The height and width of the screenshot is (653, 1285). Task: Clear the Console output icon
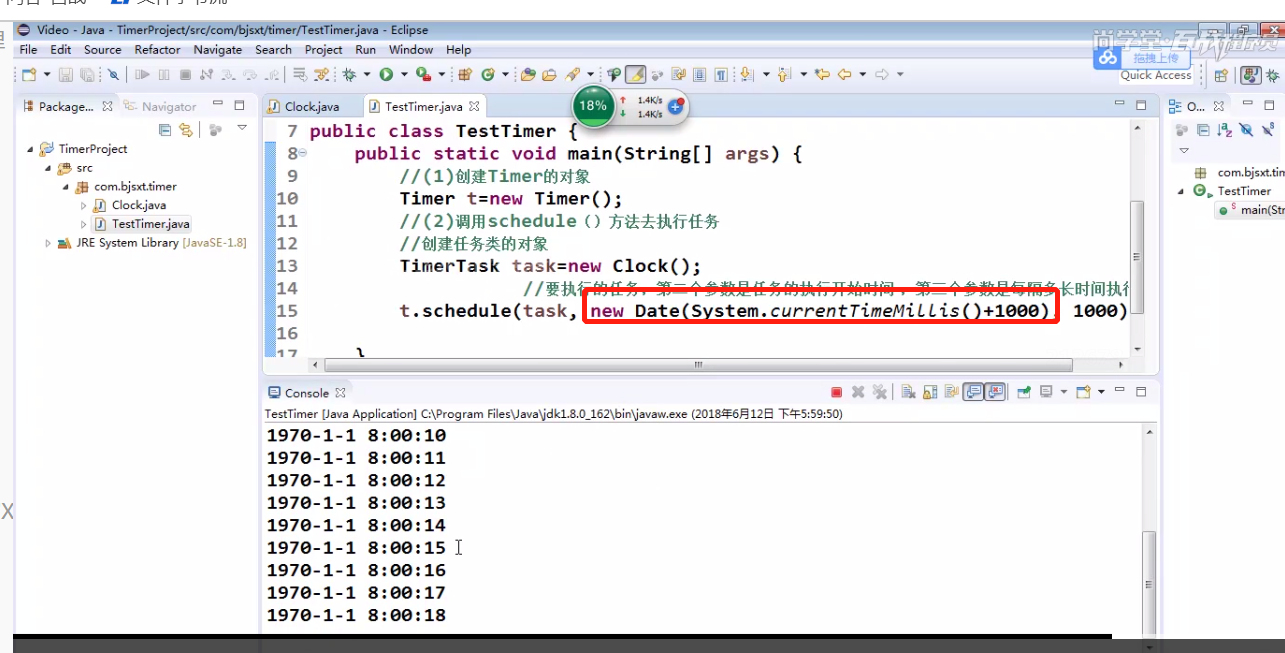coord(907,392)
